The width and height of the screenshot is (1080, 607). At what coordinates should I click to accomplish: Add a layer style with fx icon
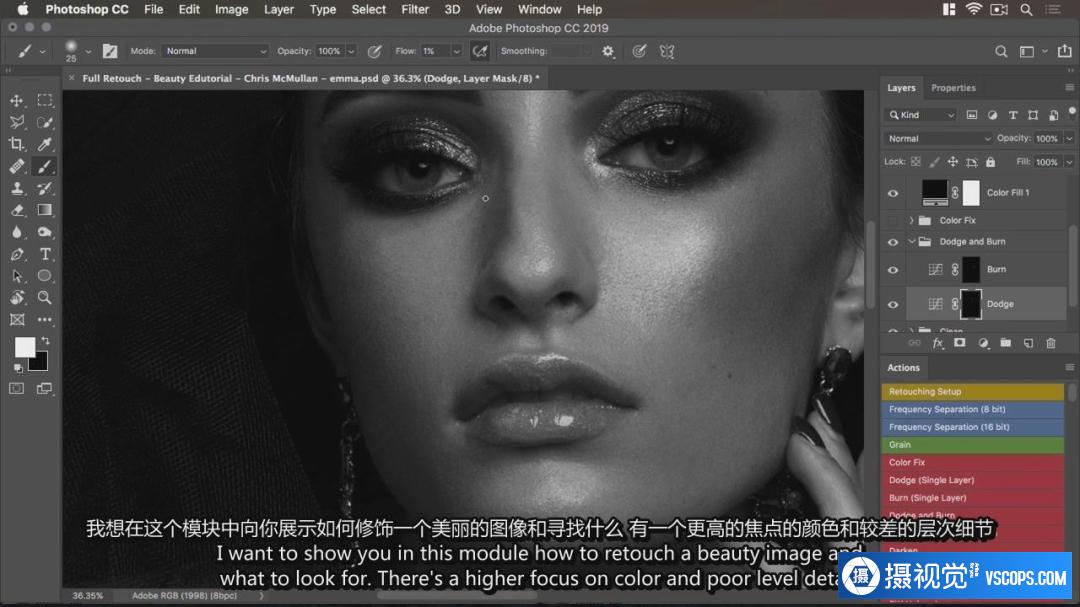(937, 343)
